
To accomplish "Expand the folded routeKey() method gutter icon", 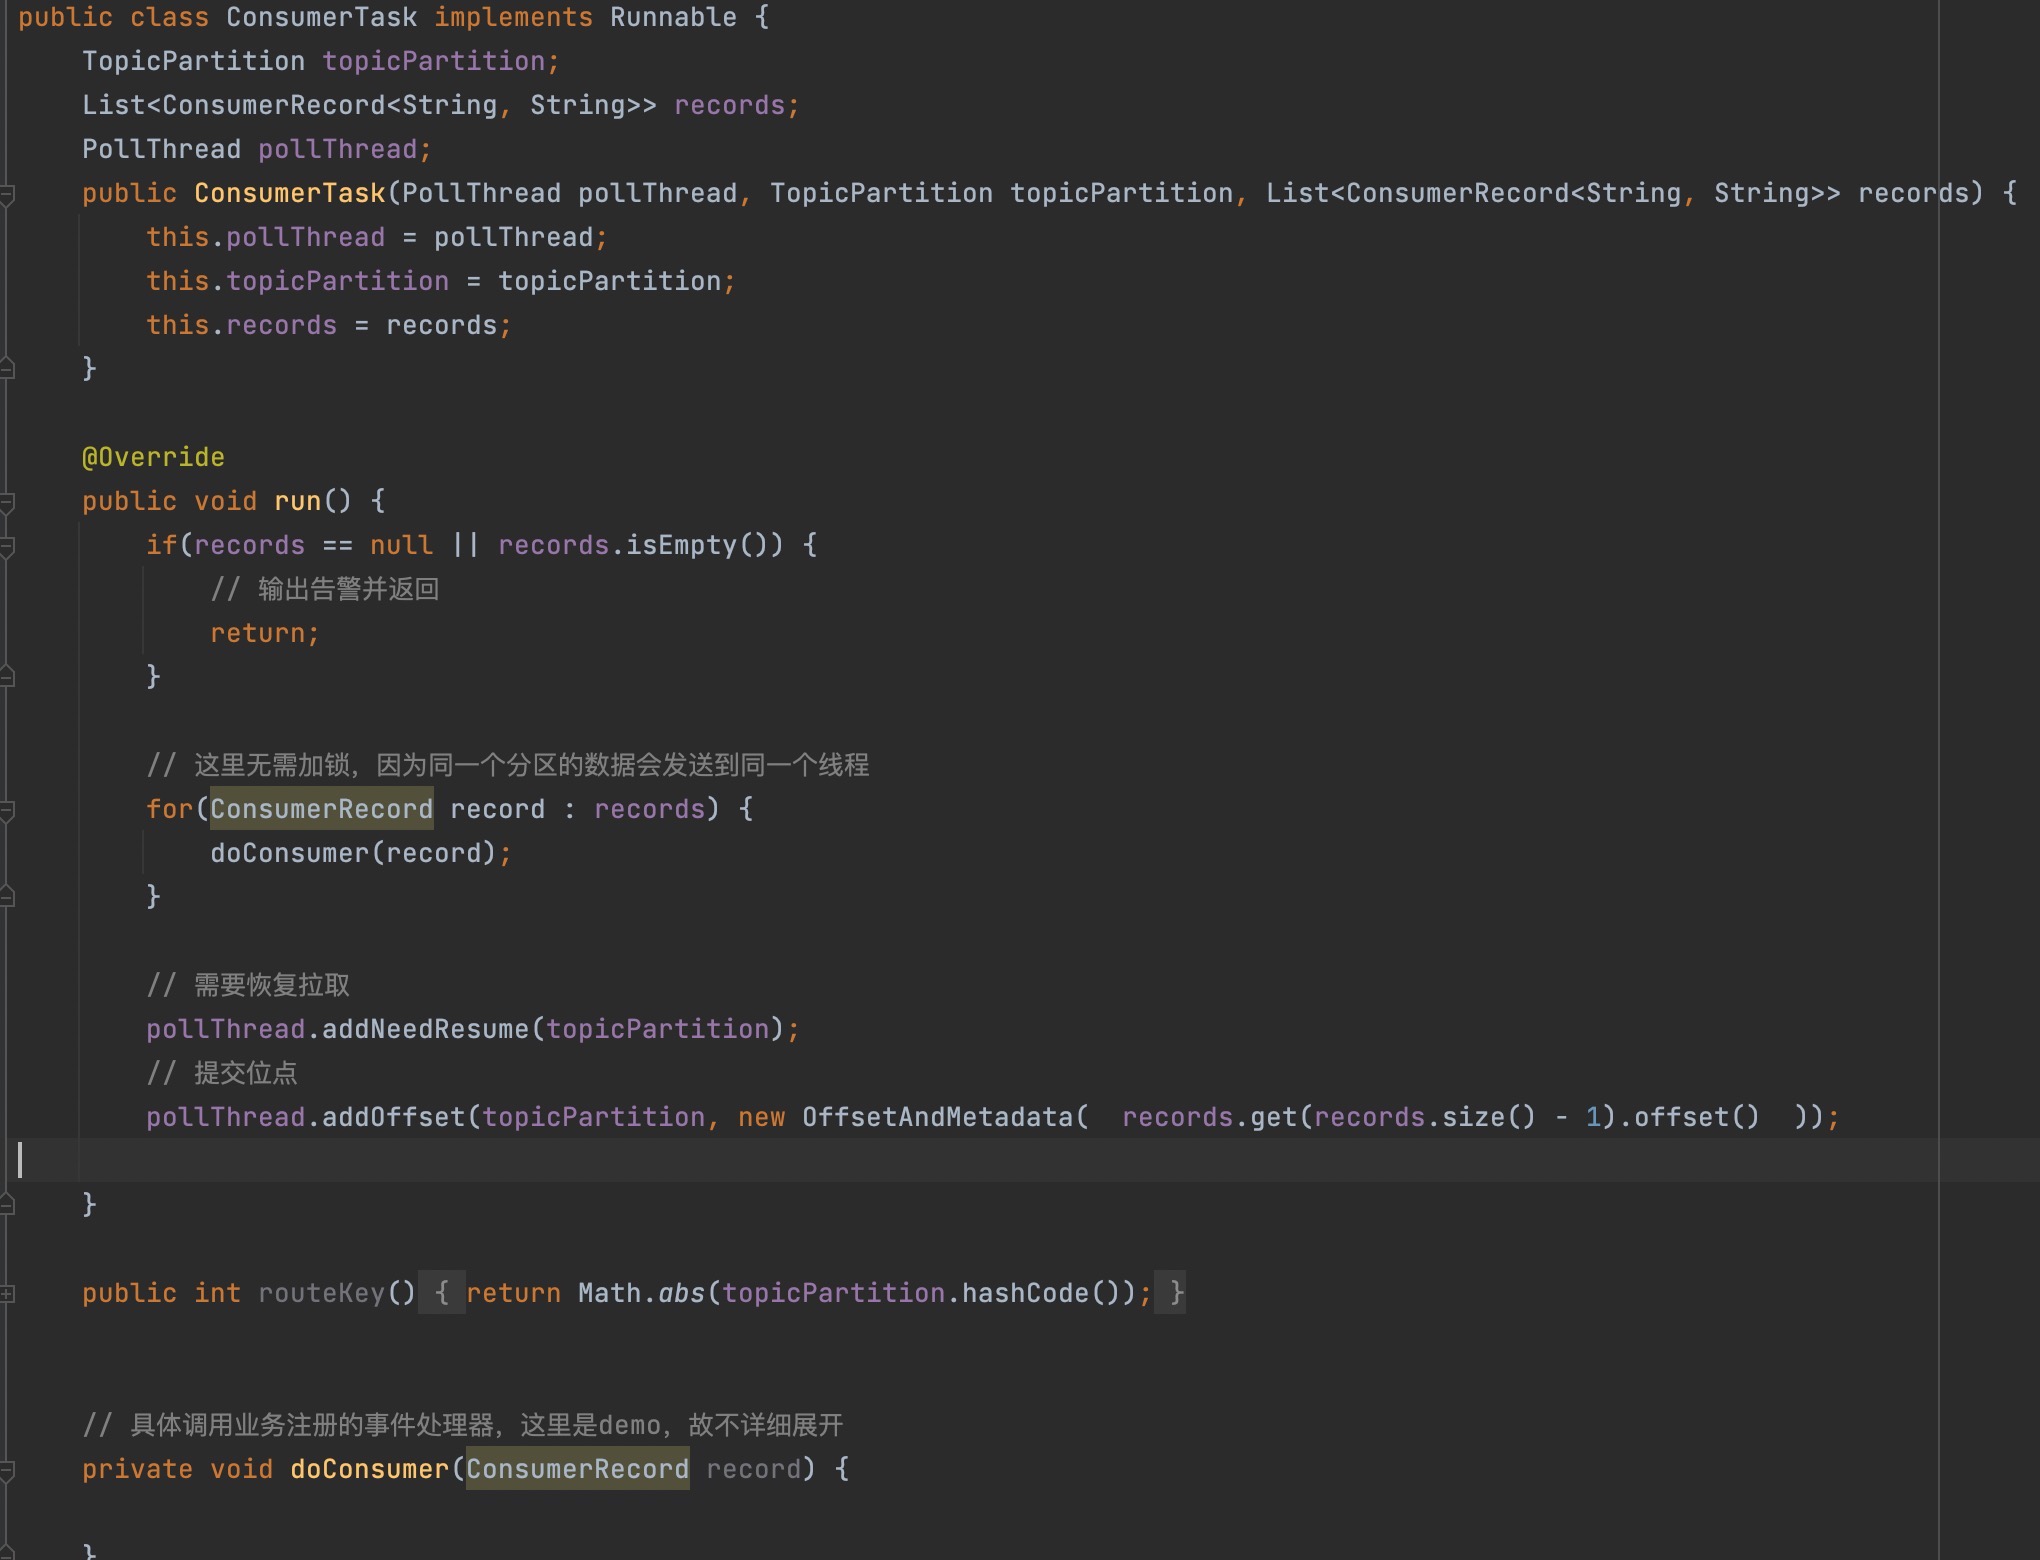I will click(7, 1294).
